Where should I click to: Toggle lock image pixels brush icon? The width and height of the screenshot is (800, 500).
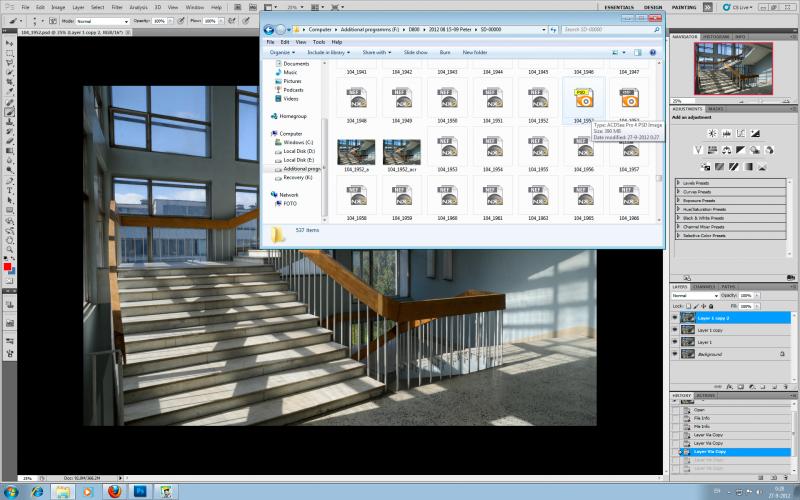(x=696, y=306)
